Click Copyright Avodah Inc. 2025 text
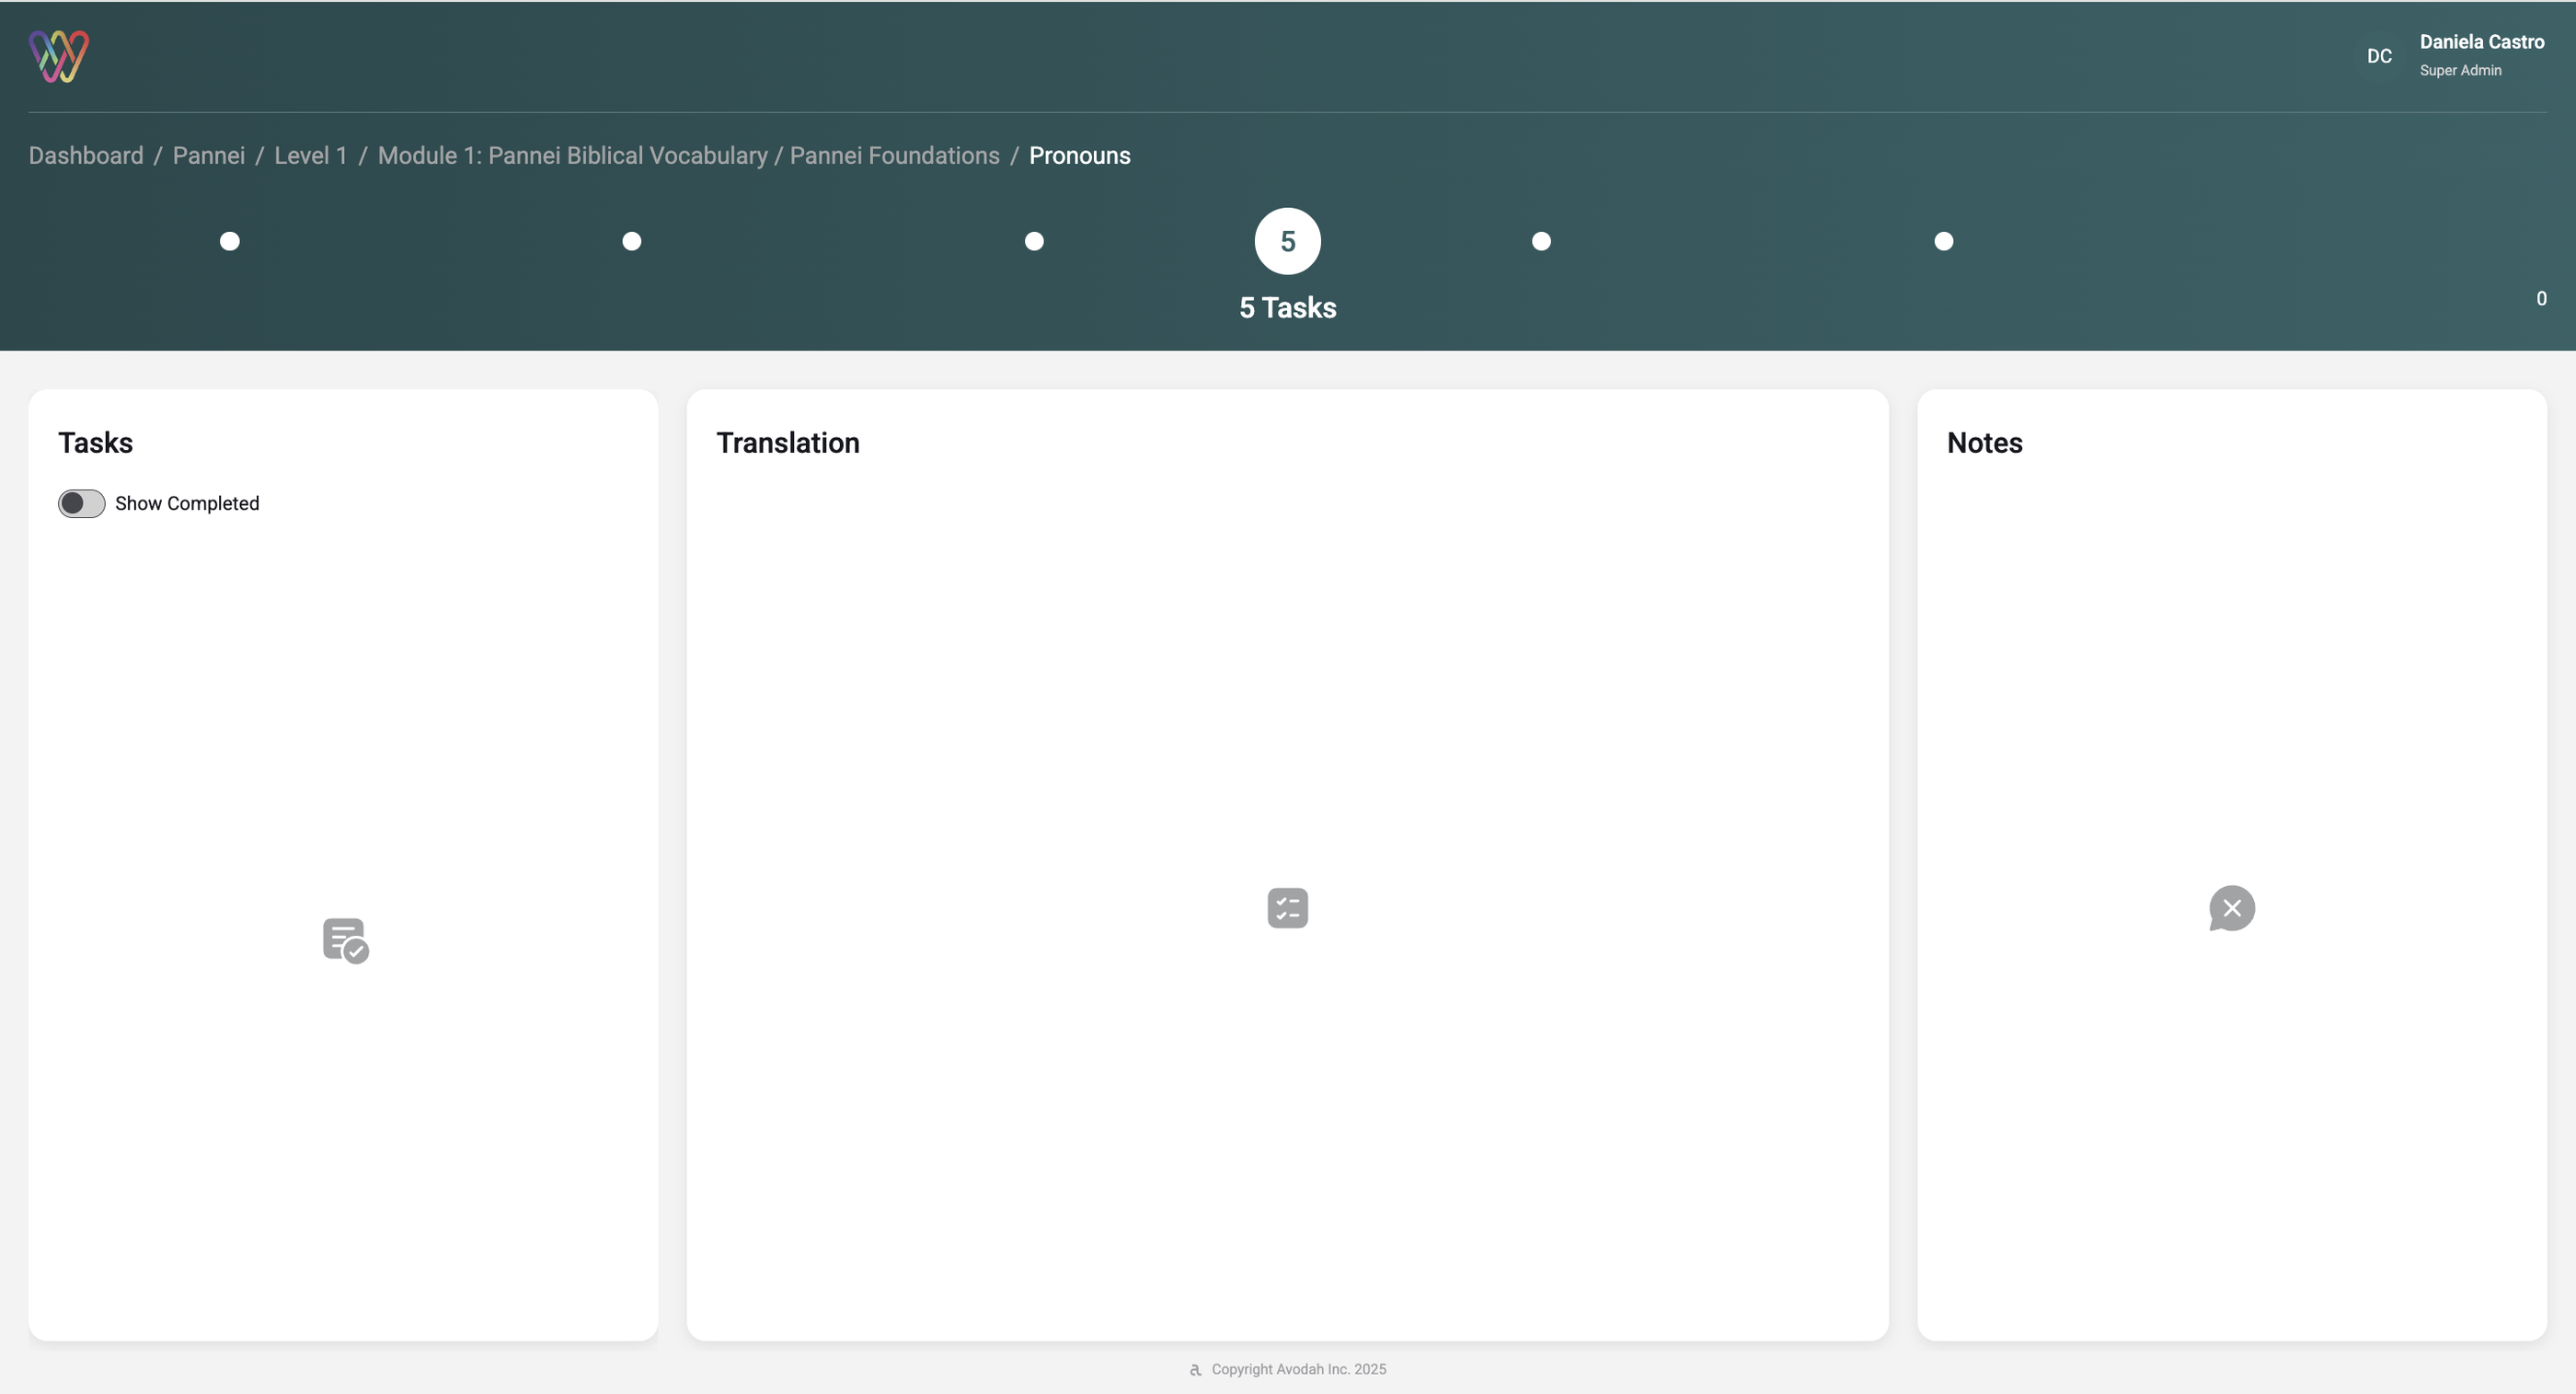Viewport: 2576px width, 1394px height. (x=1298, y=1370)
